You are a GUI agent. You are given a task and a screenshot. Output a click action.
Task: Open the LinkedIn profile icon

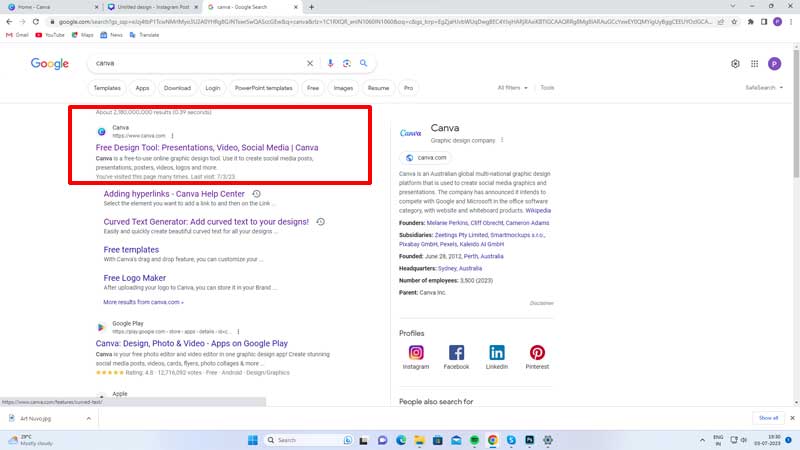coord(496,353)
